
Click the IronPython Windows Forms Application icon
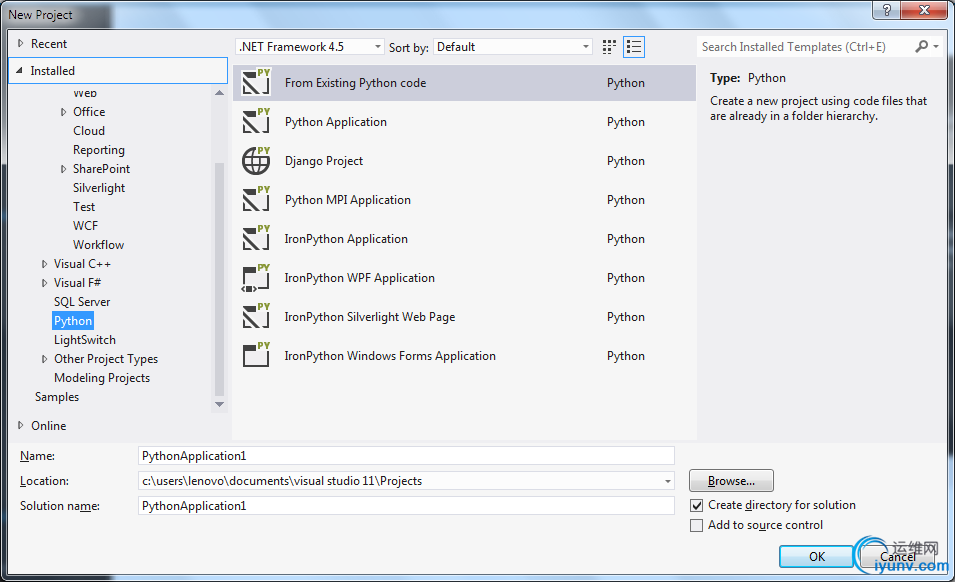click(x=256, y=356)
